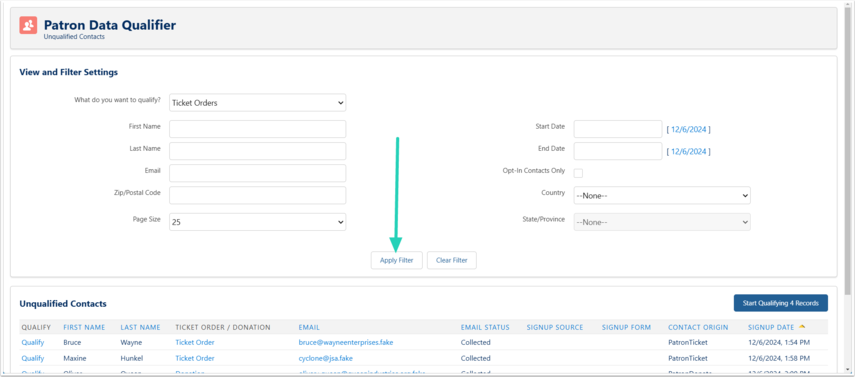This screenshot has width=855, height=377.
Task: Click the 12/6/2024 link beside Start Date
Action: coord(689,129)
